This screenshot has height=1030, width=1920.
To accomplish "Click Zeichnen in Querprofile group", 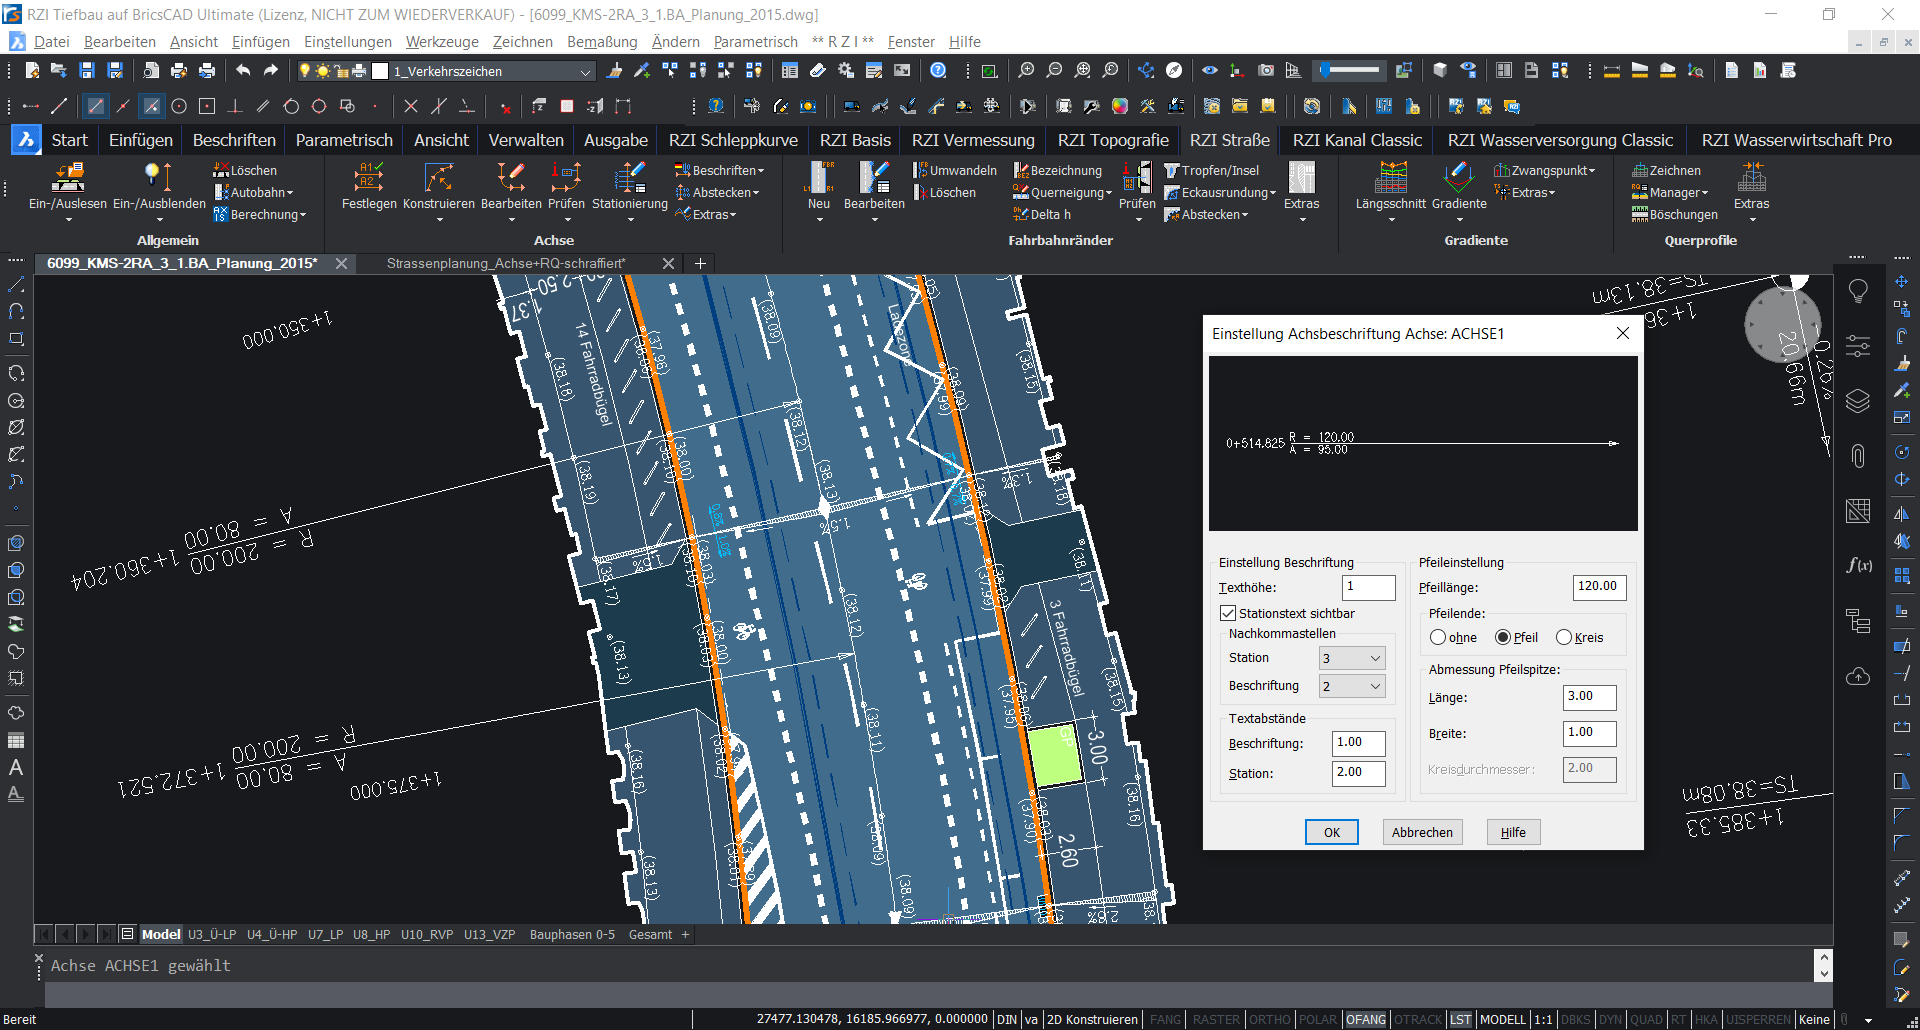I will [1666, 170].
